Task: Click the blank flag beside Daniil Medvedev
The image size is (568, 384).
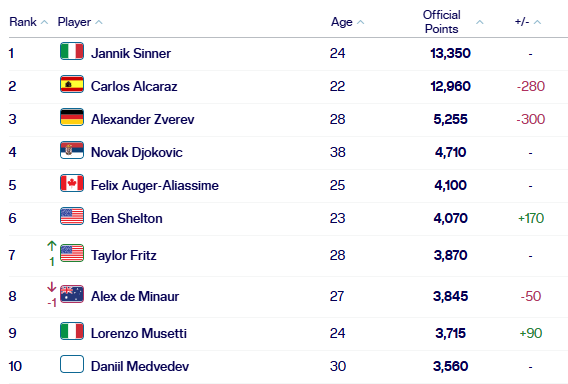Action: click(72, 364)
